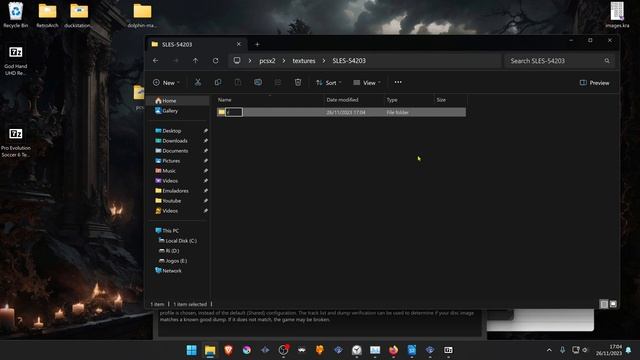Go up one folder level

pyautogui.click(x=196, y=60)
